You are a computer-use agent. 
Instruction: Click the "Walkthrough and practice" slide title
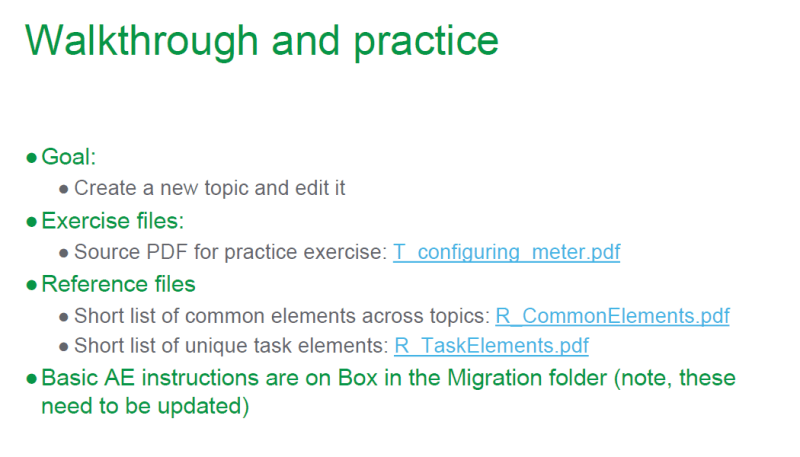pyautogui.click(x=261, y=40)
